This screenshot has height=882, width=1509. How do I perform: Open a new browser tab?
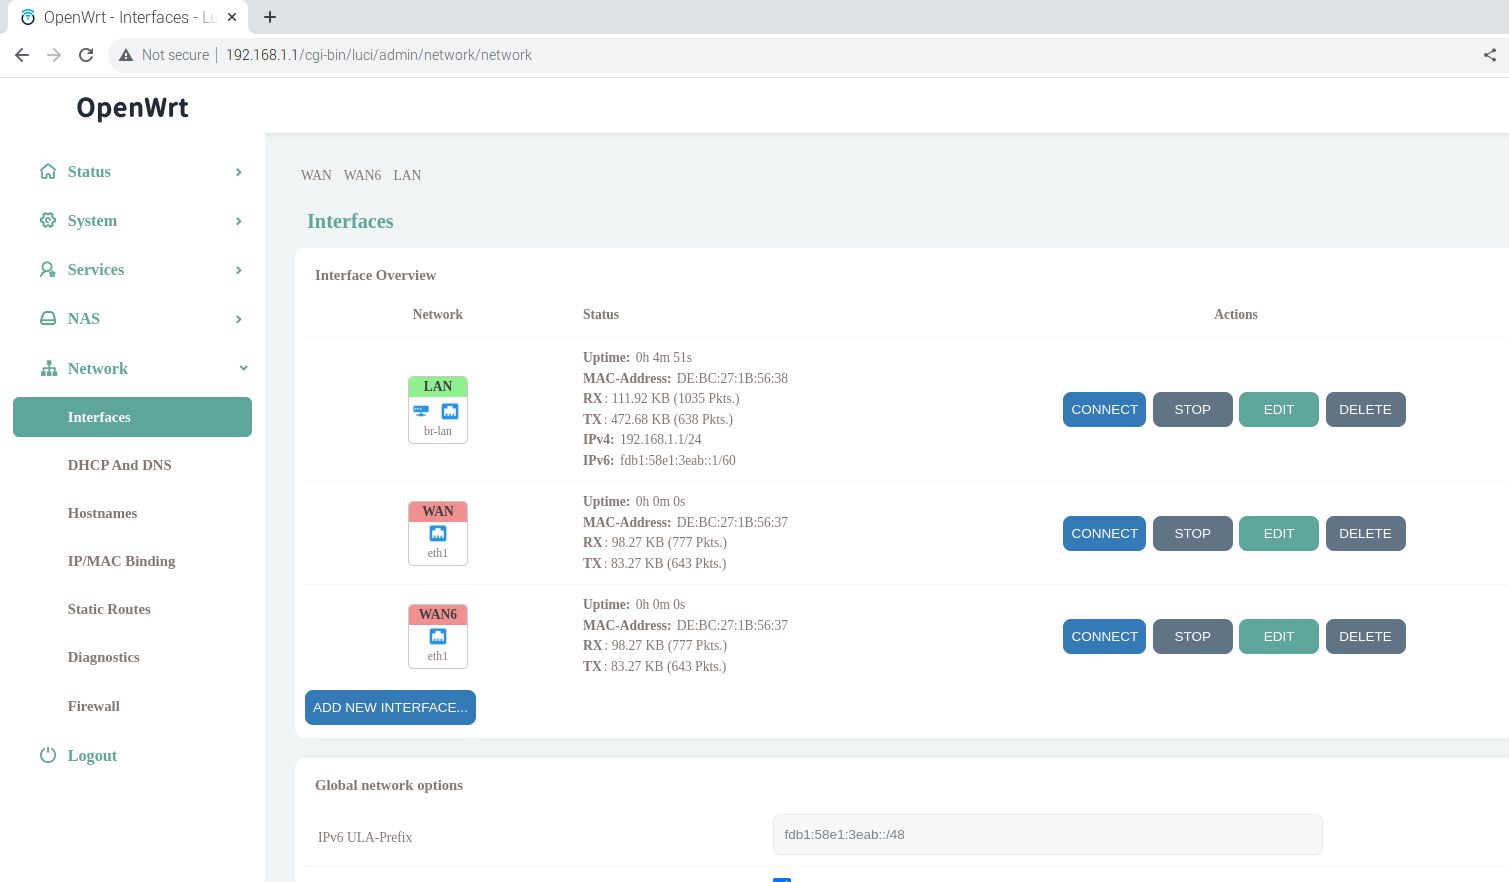coord(270,17)
